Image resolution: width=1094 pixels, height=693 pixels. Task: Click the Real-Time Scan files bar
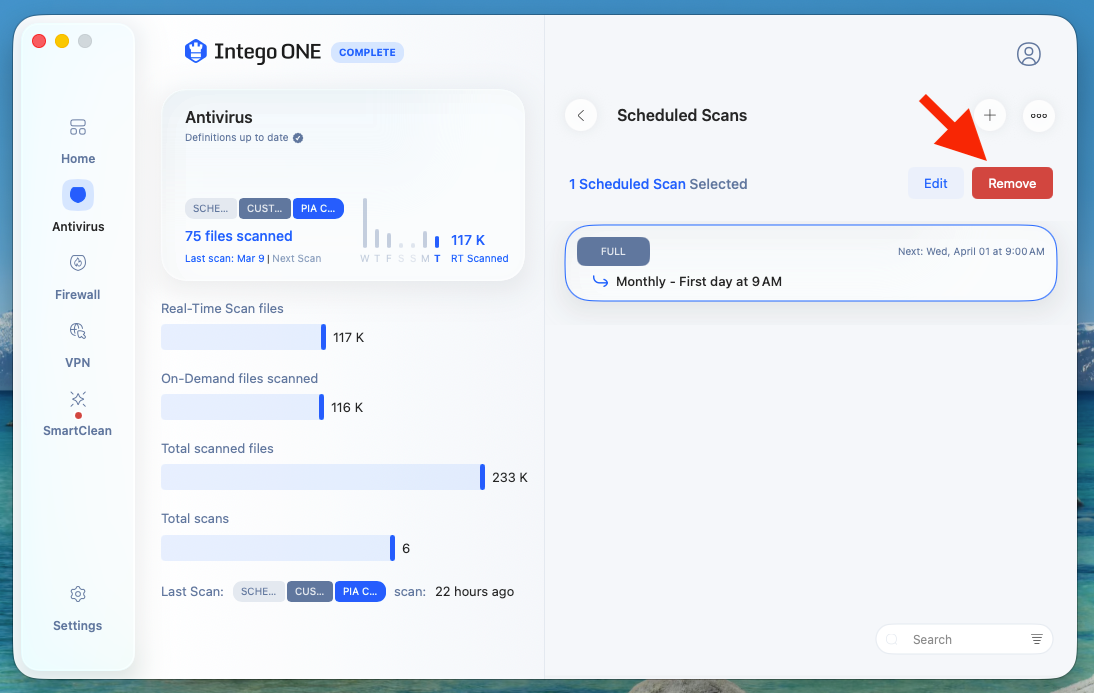coord(243,337)
